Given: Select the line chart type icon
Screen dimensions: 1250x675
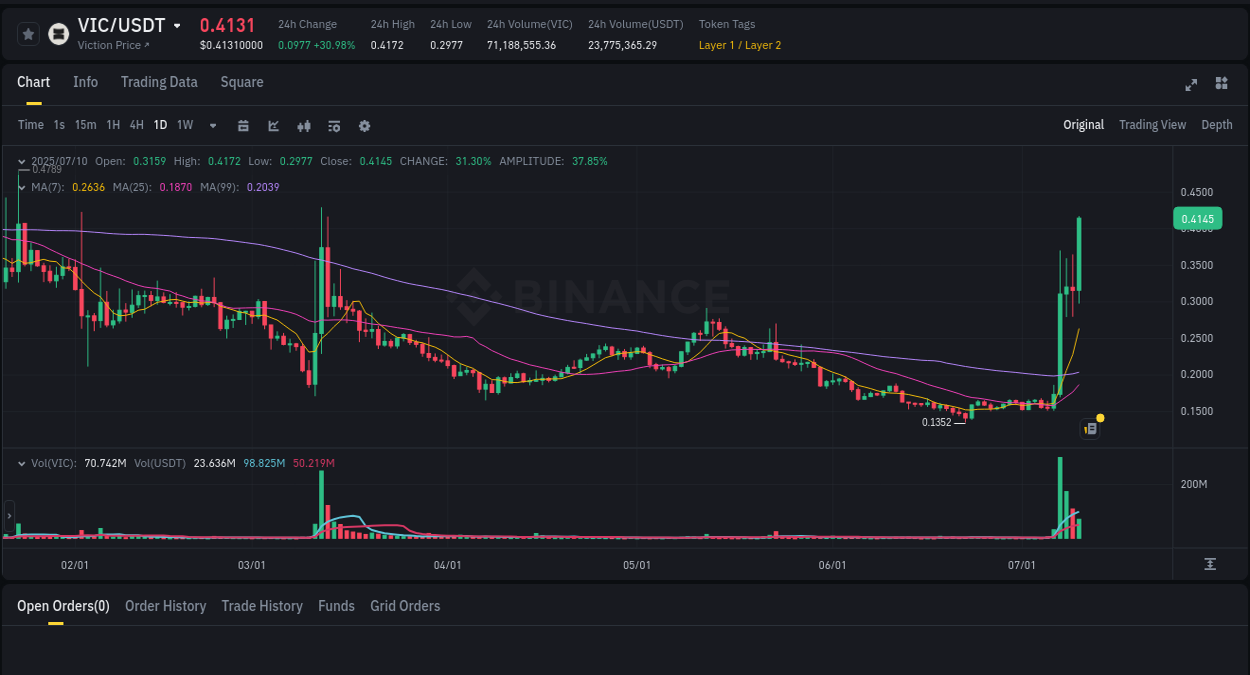Looking at the screenshot, I should [x=272, y=125].
